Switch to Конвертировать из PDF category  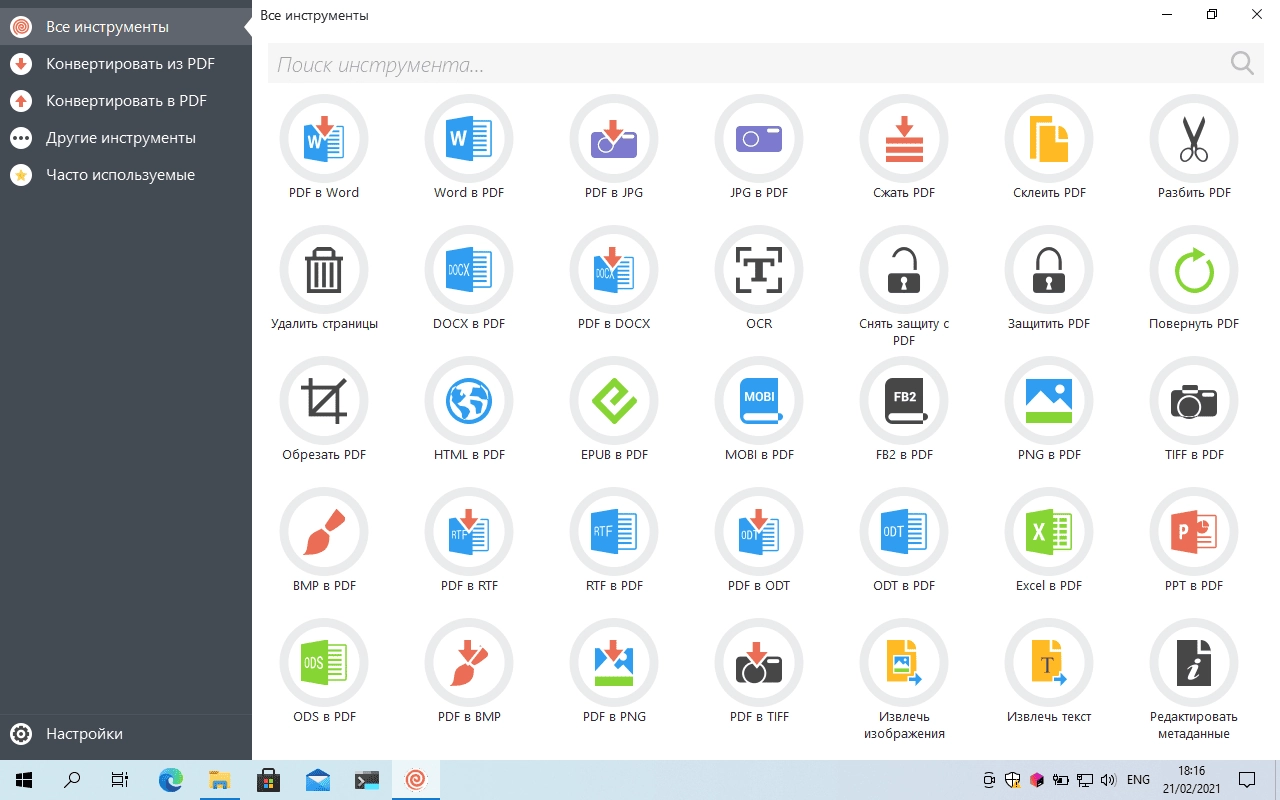(126, 64)
